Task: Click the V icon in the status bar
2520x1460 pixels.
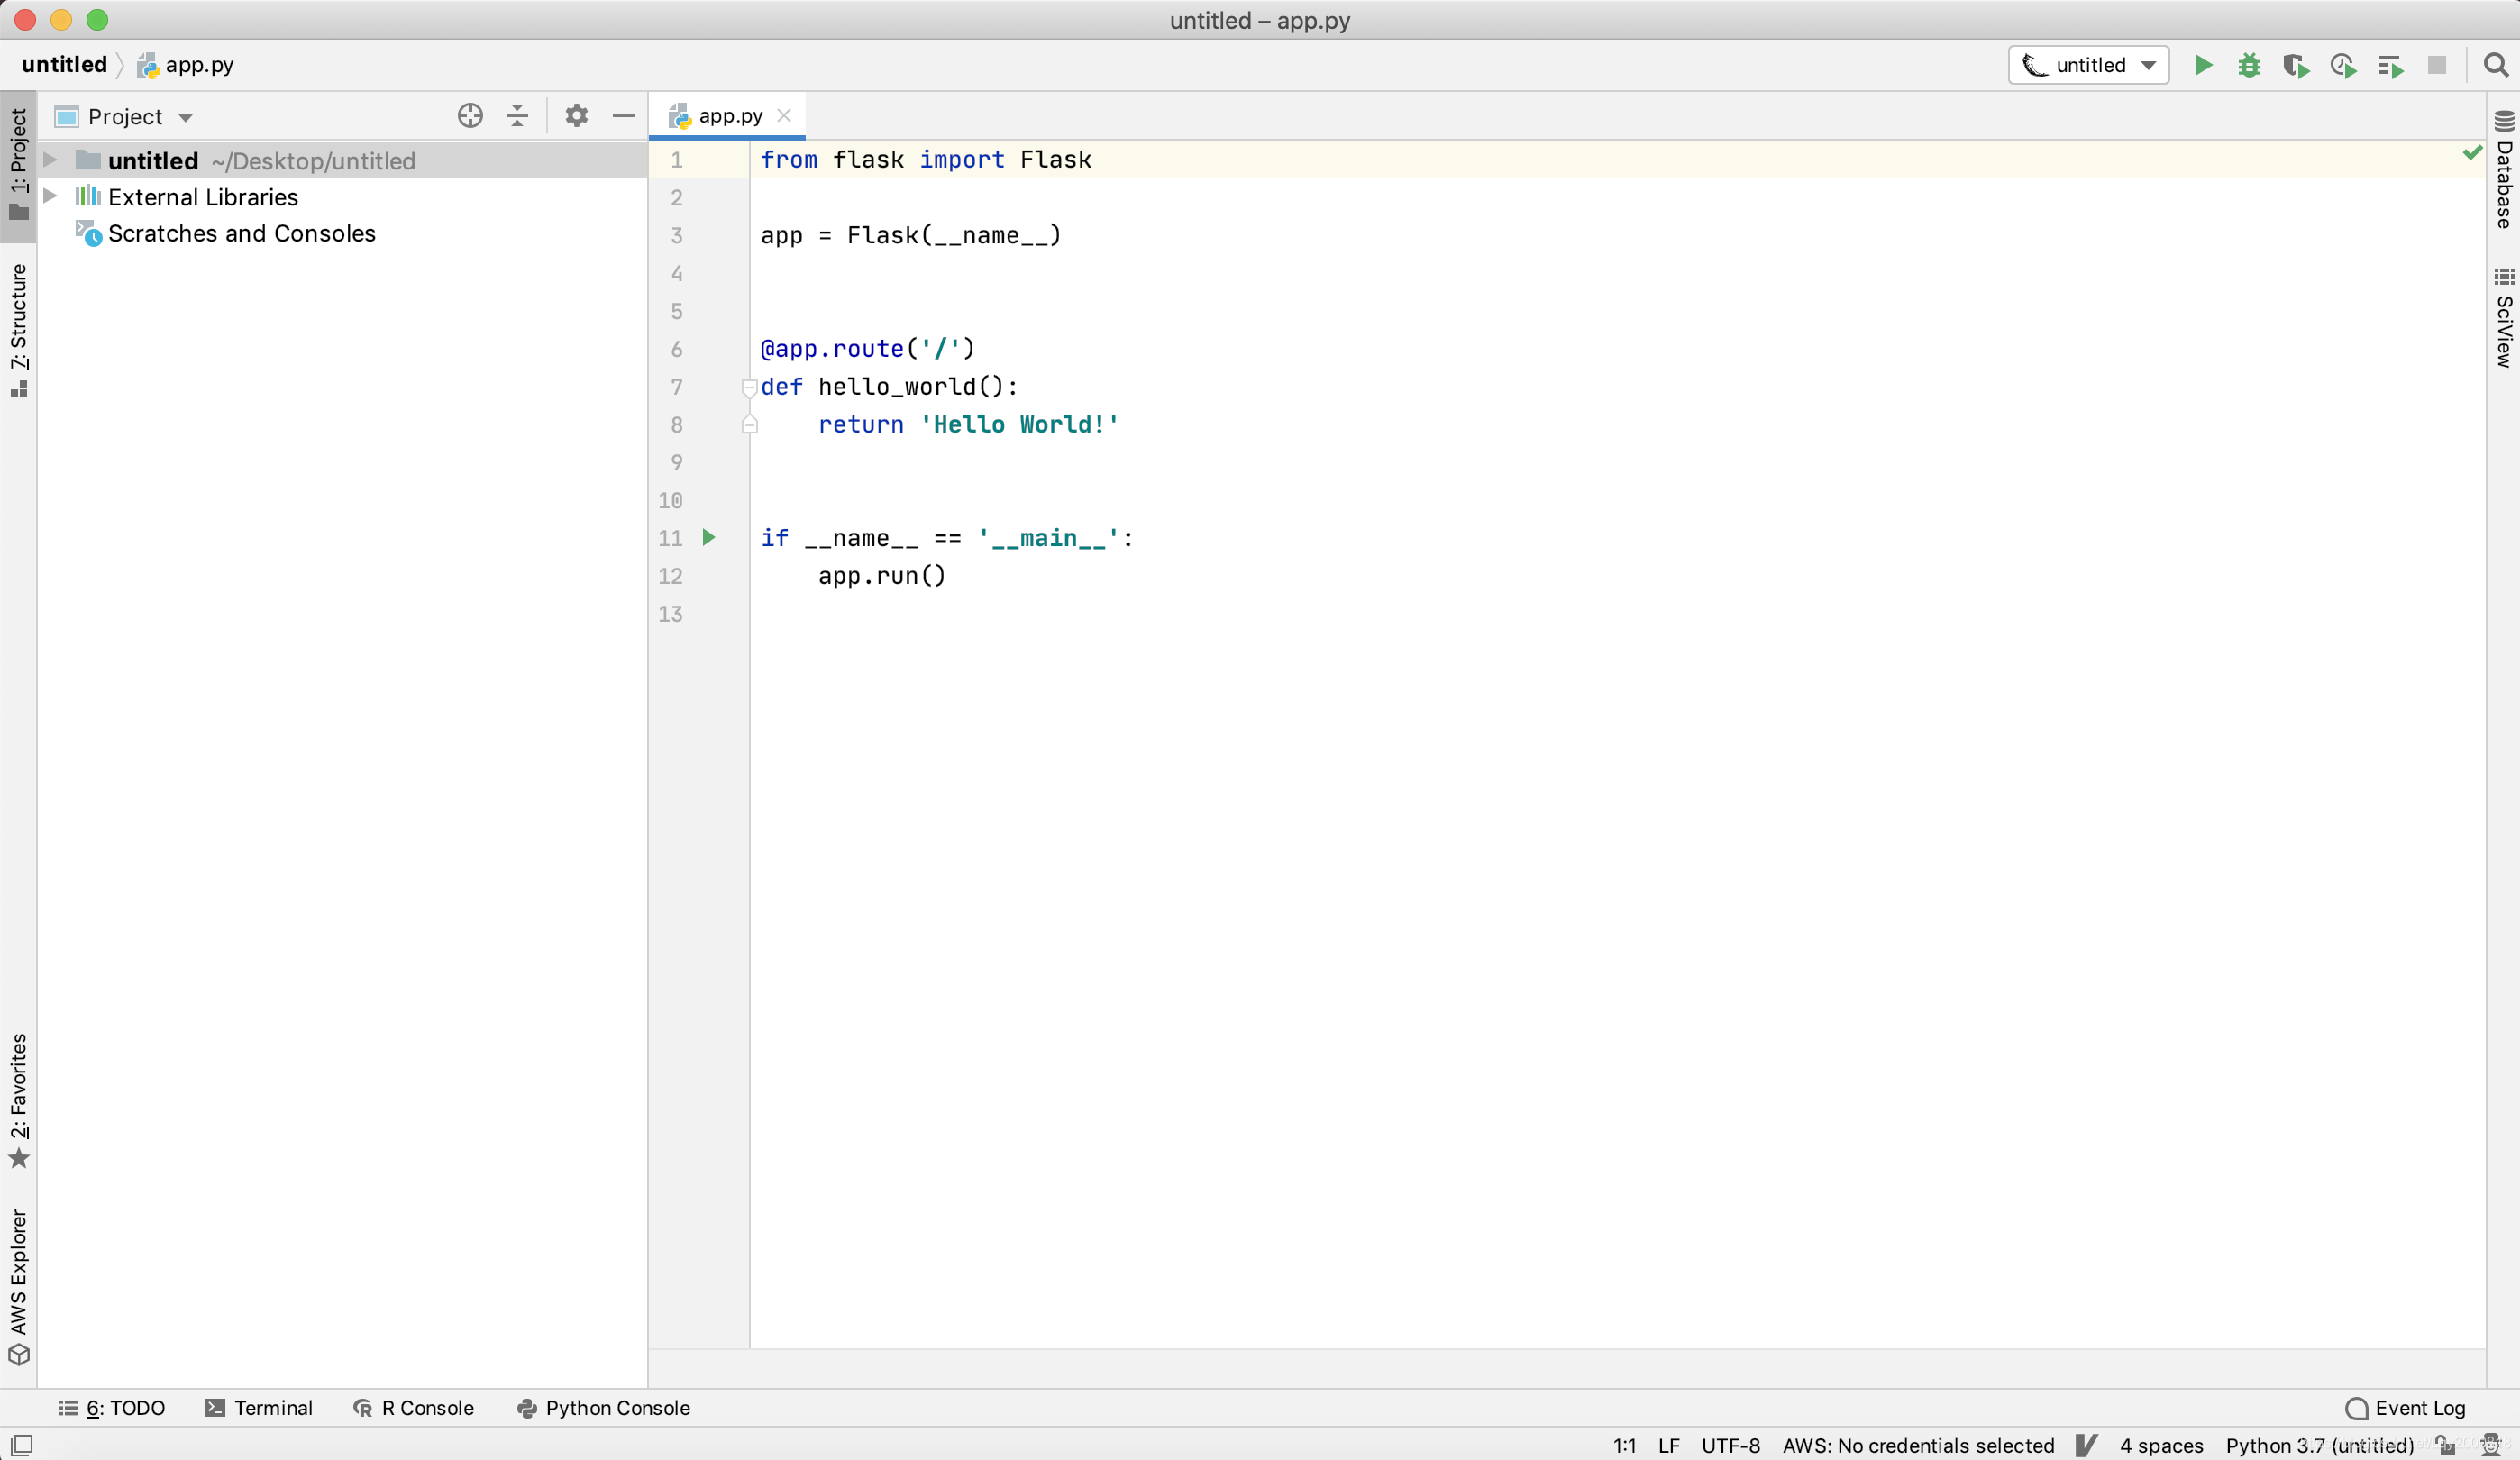Action: coord(2086,1445)
